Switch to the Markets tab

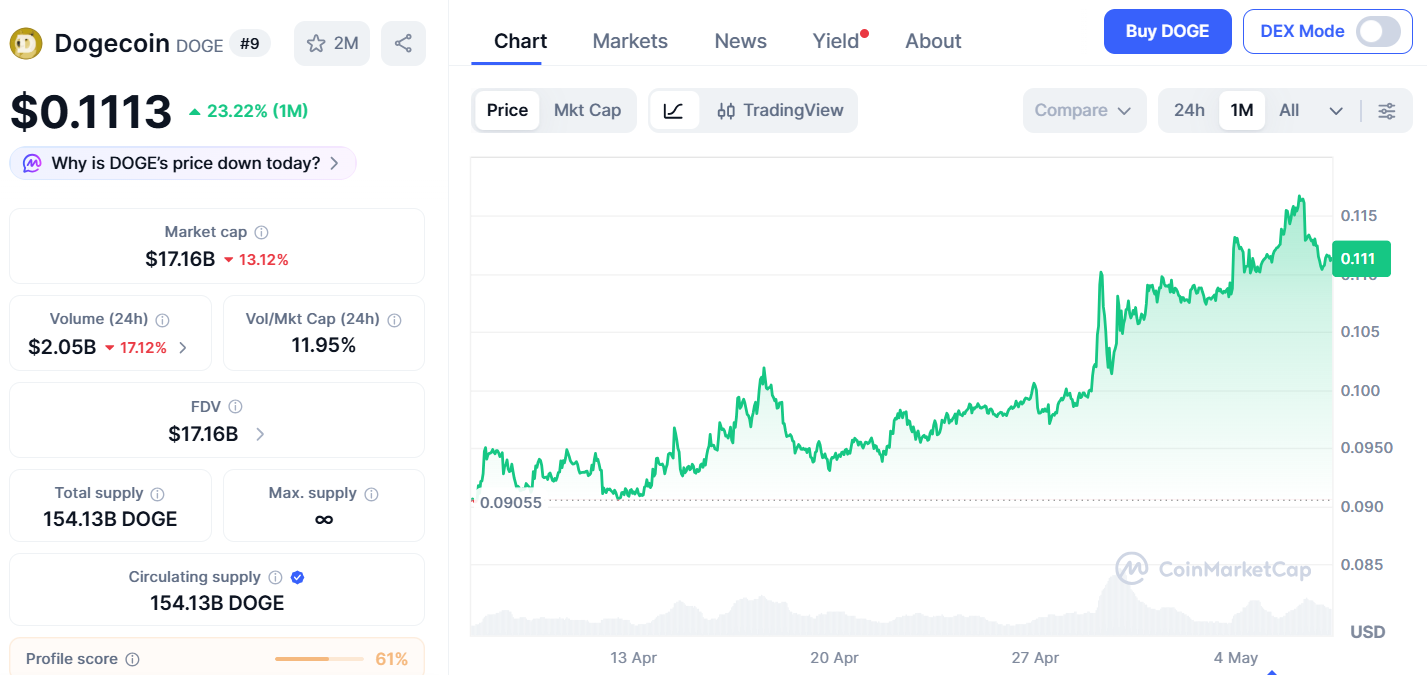tap(630, 41)
